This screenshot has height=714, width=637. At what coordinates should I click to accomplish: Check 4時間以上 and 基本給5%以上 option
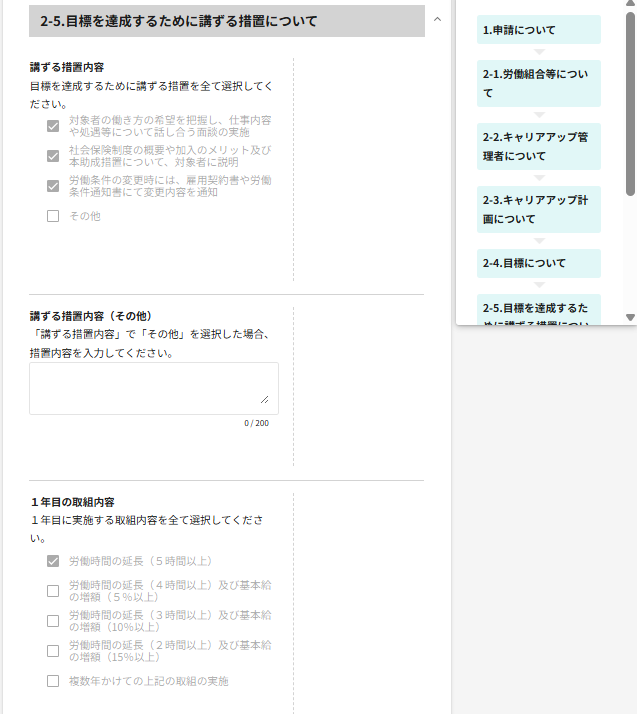pyautogui.click(x=53, y=591)
